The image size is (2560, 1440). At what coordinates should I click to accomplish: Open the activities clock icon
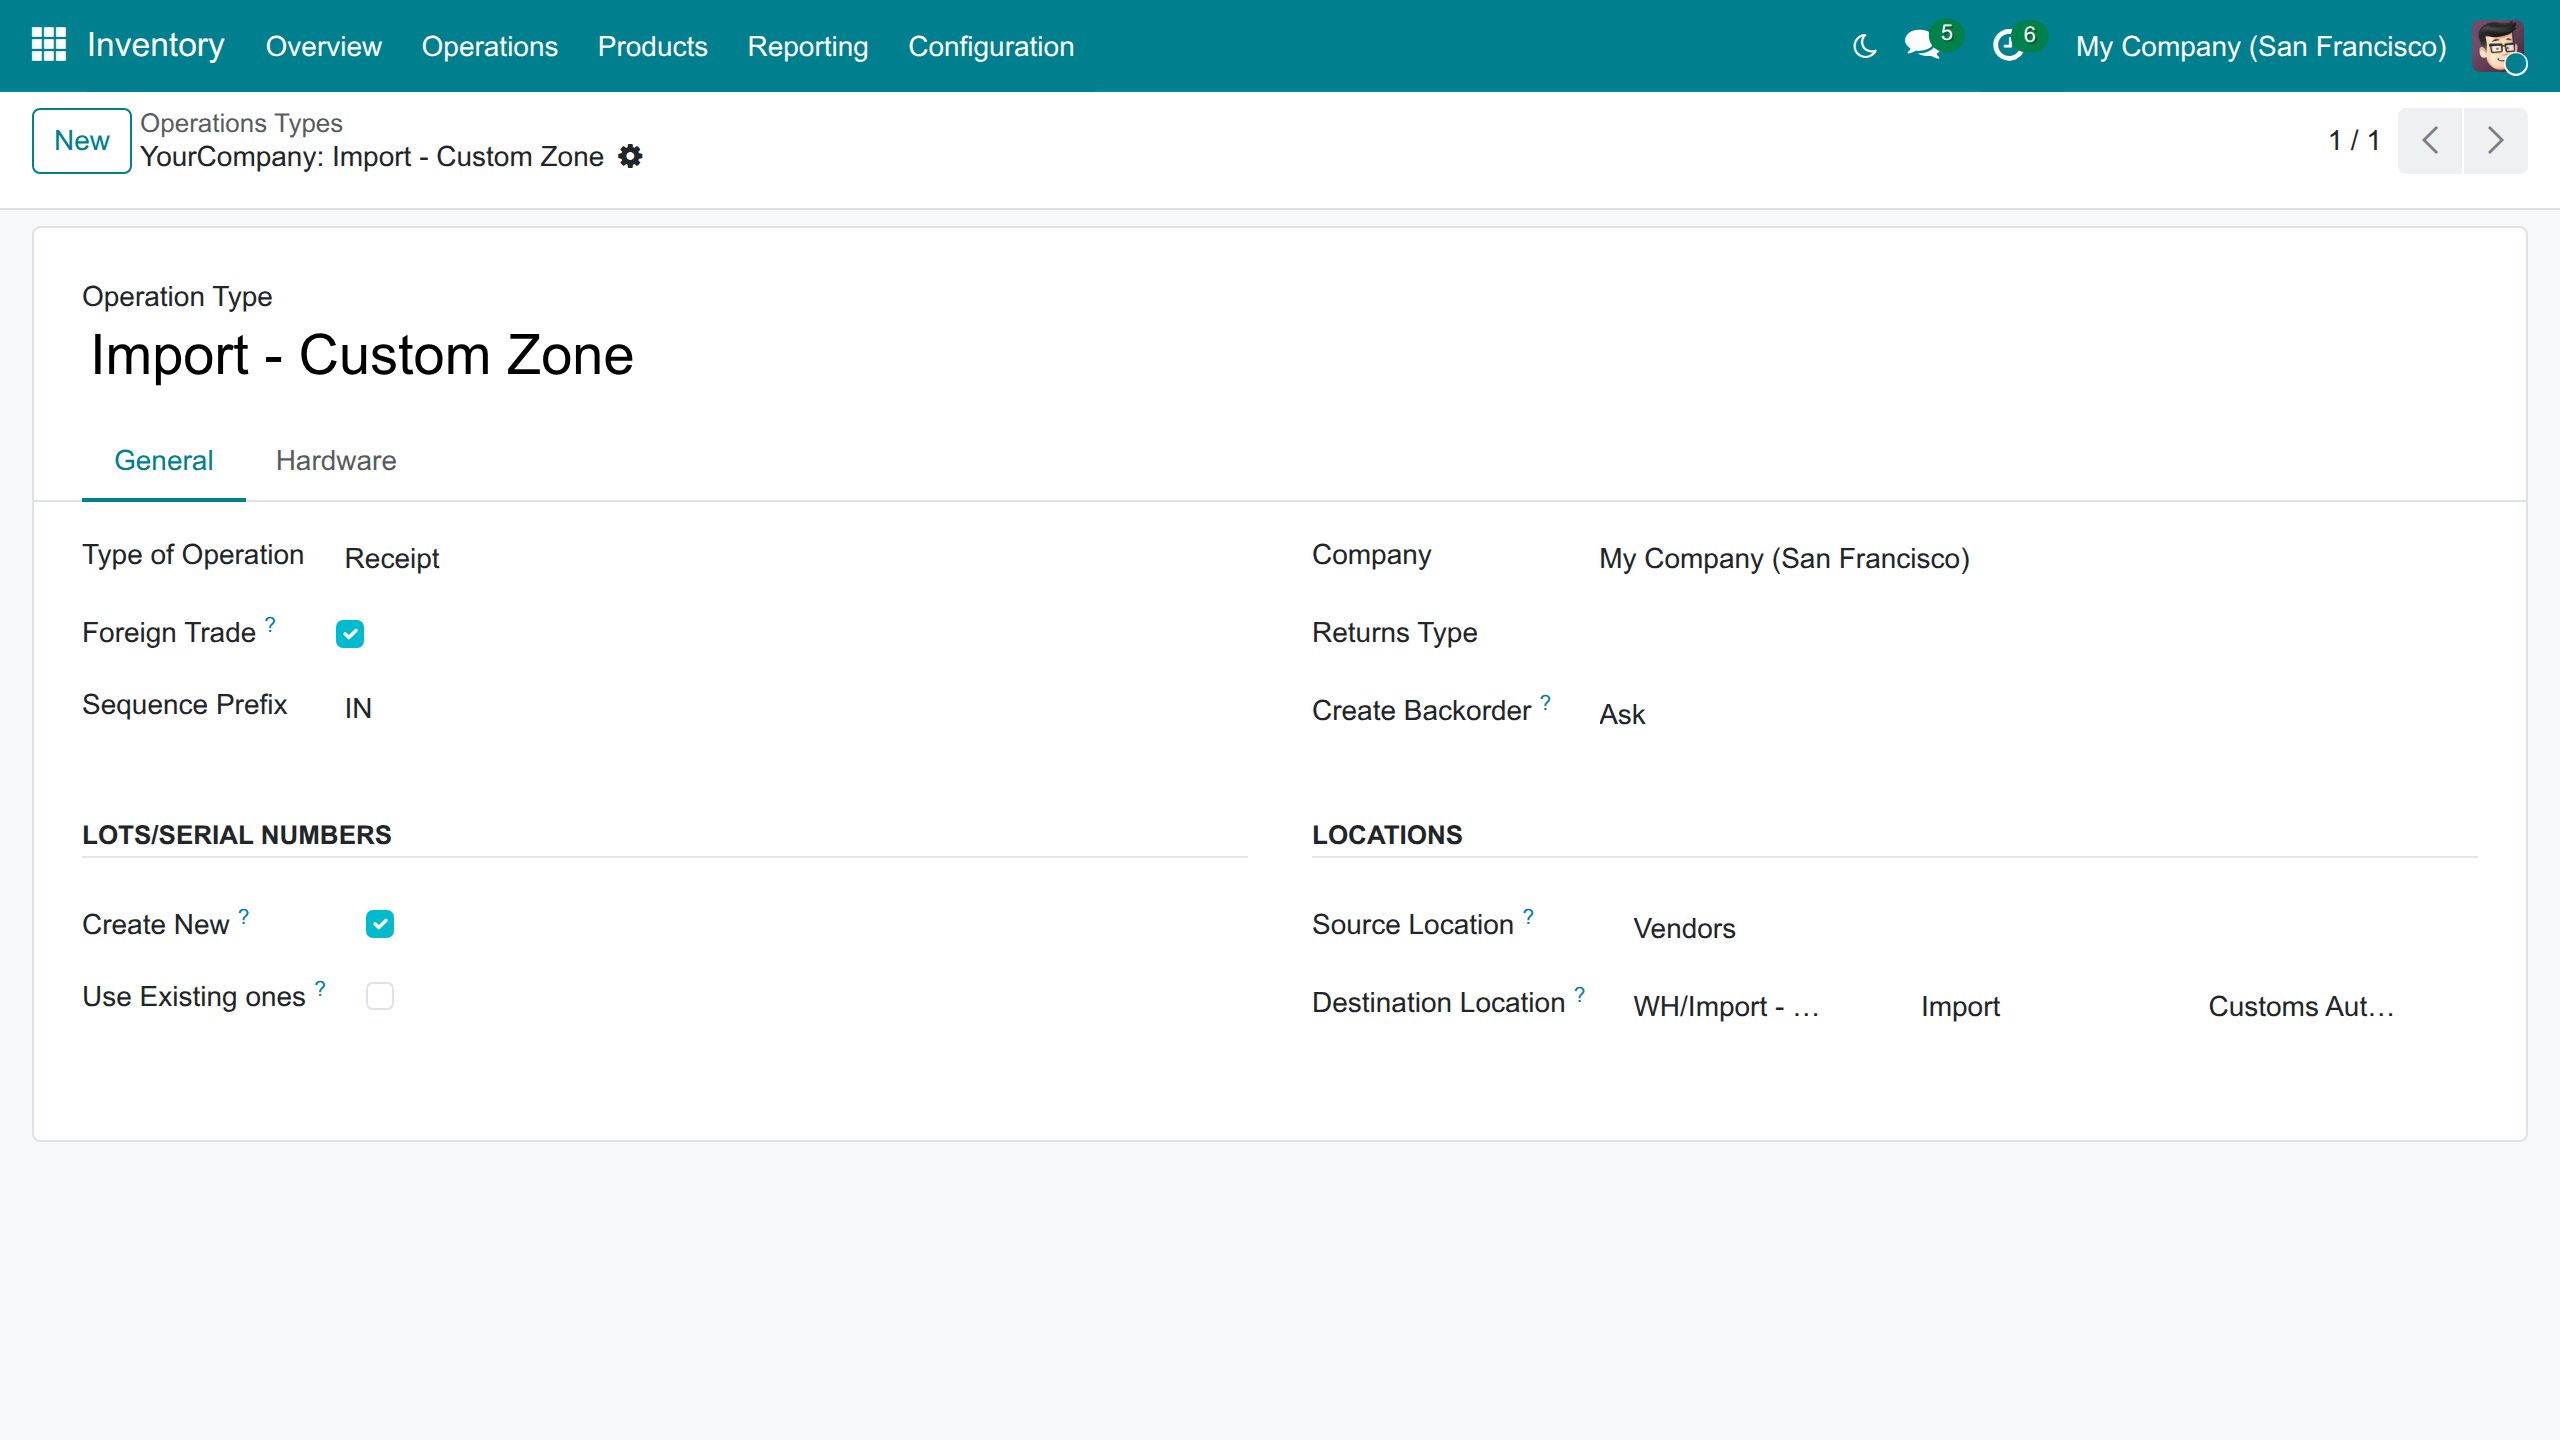(2008, 46)
